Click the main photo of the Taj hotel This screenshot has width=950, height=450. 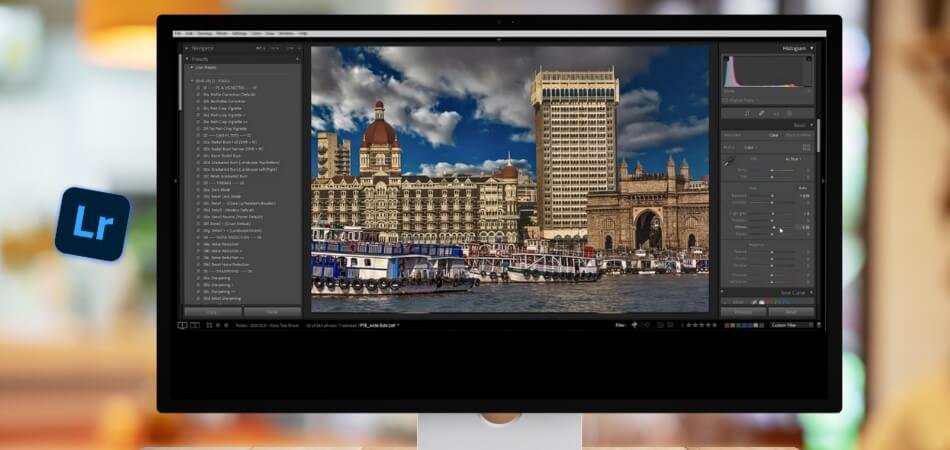point(510,179)
